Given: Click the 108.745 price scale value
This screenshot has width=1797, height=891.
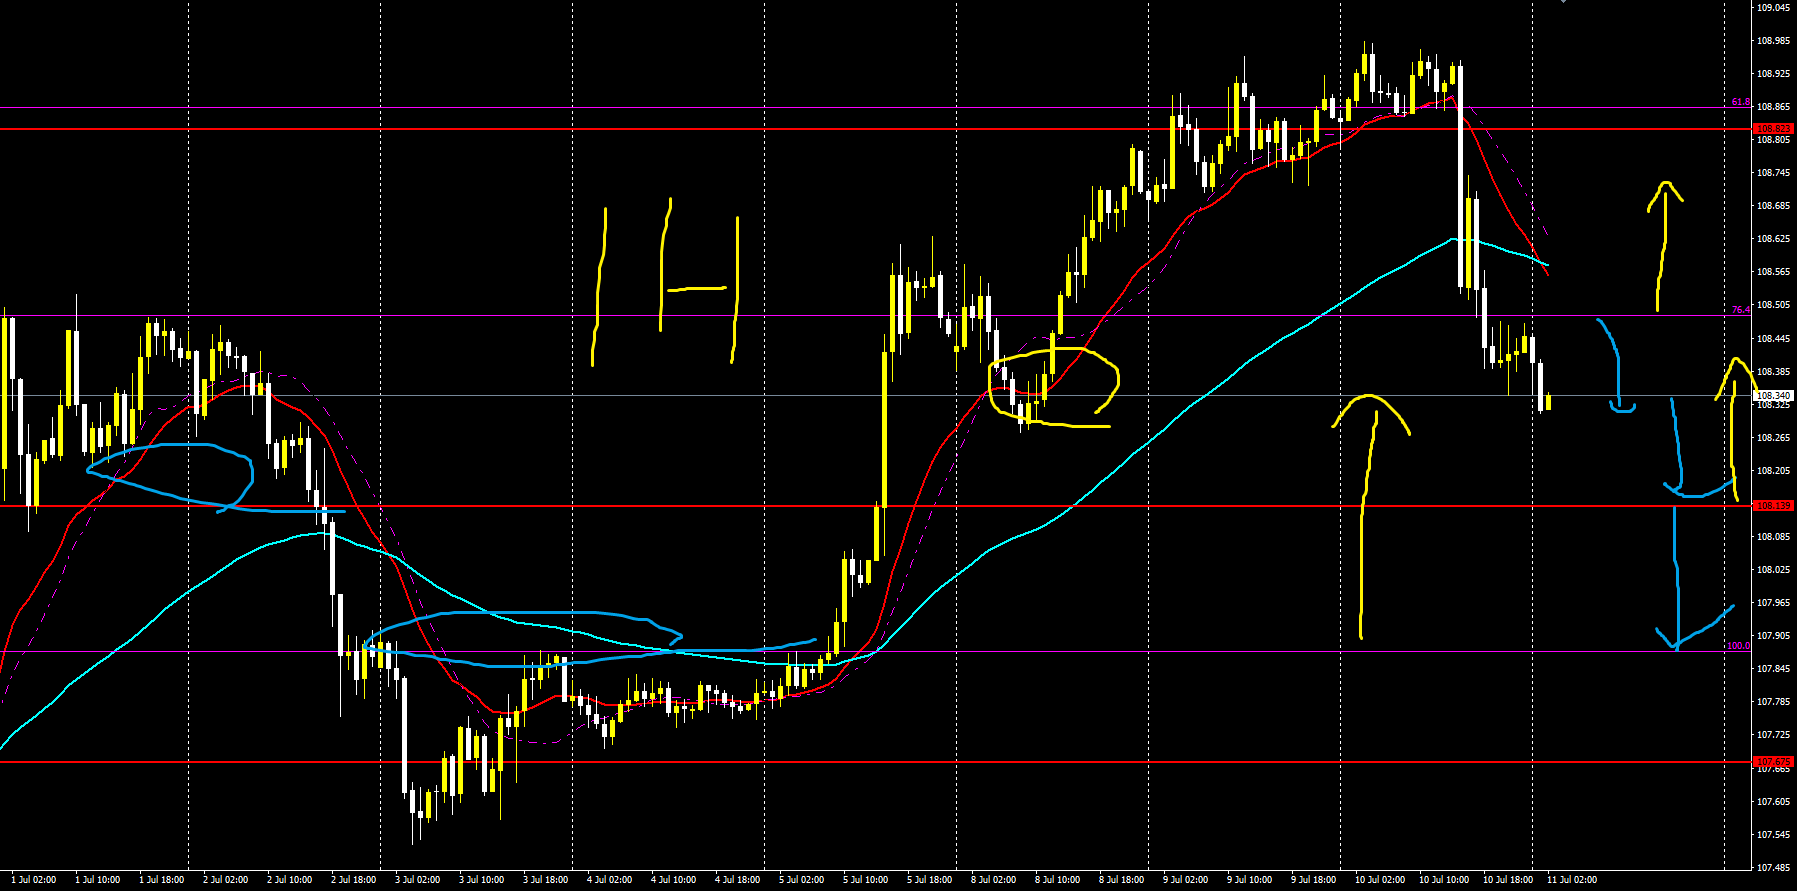Looking at the screenshot, I should click(1774, 173).
